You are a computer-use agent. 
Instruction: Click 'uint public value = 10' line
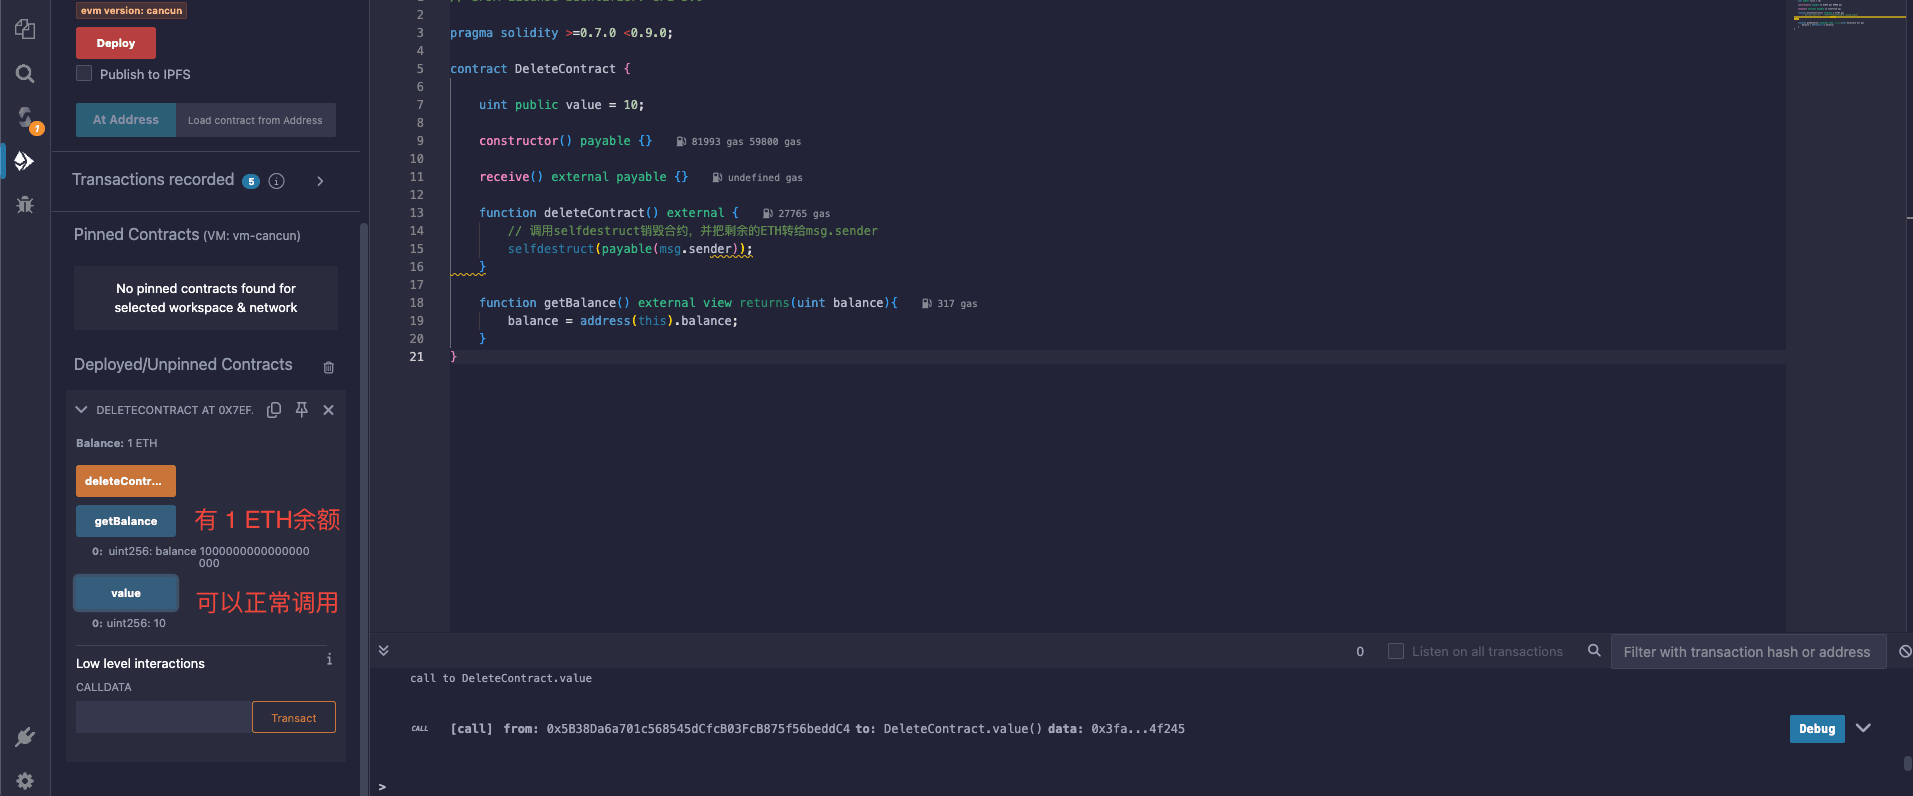pyautogui.click(x=561, y=105)
